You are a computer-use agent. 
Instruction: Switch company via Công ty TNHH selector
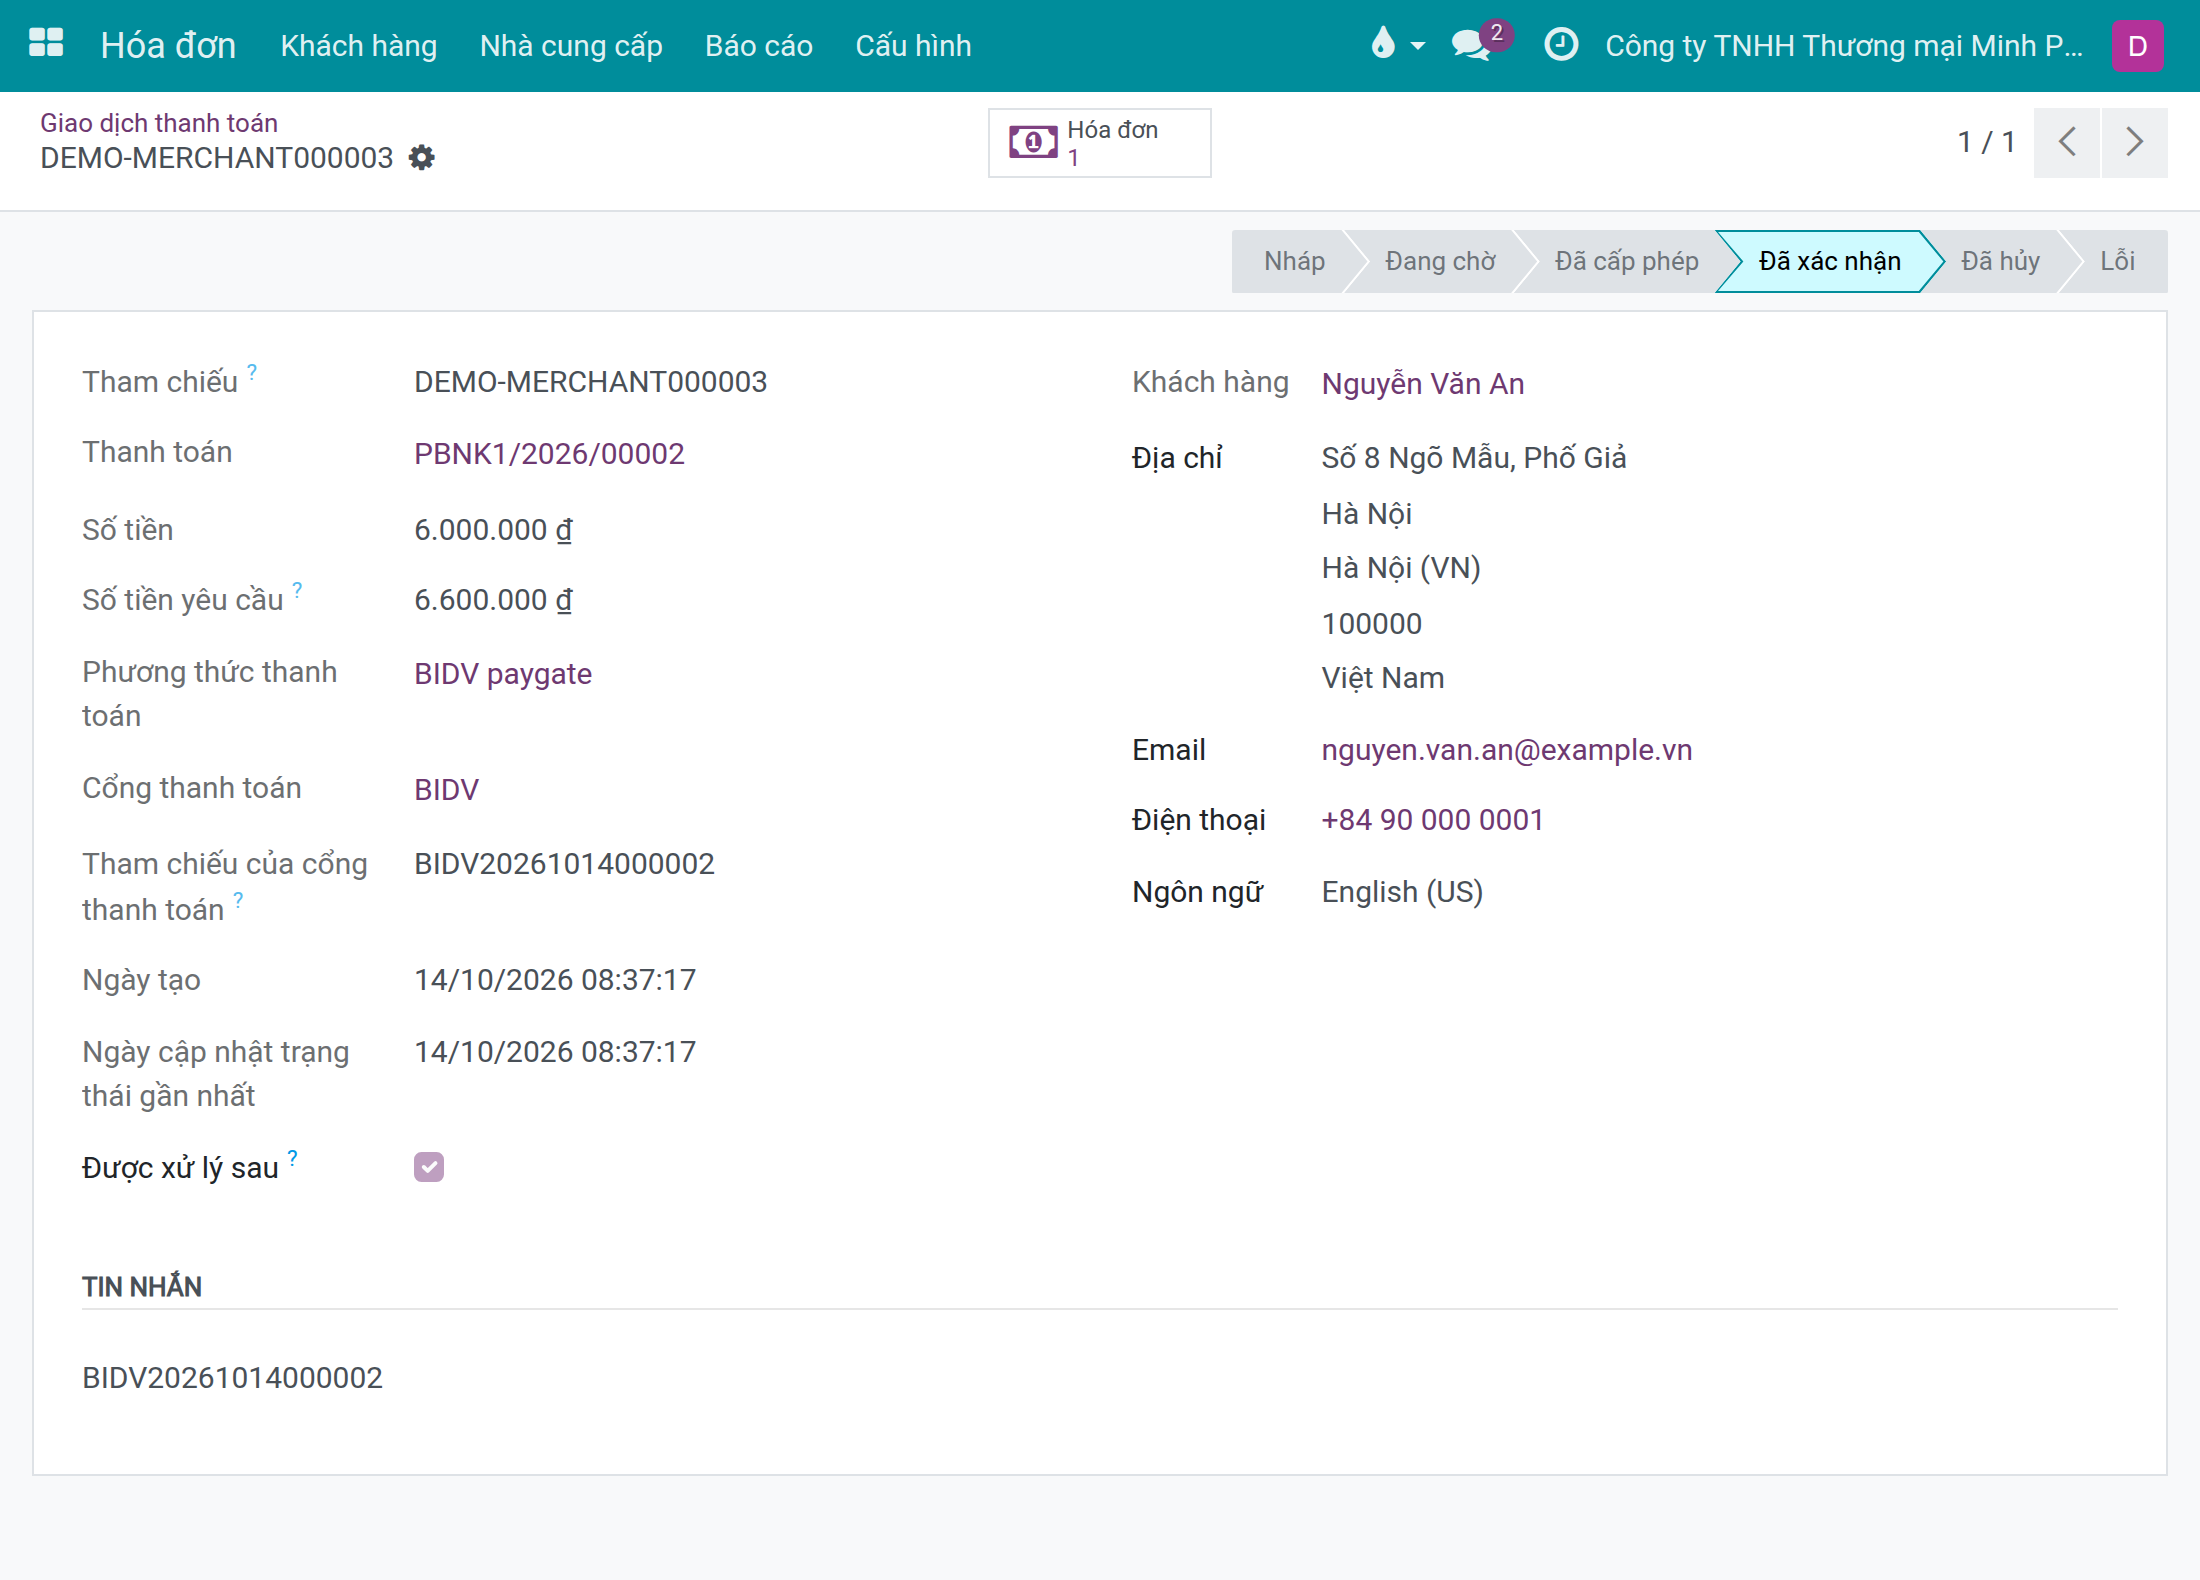(x=1844, y=45)
